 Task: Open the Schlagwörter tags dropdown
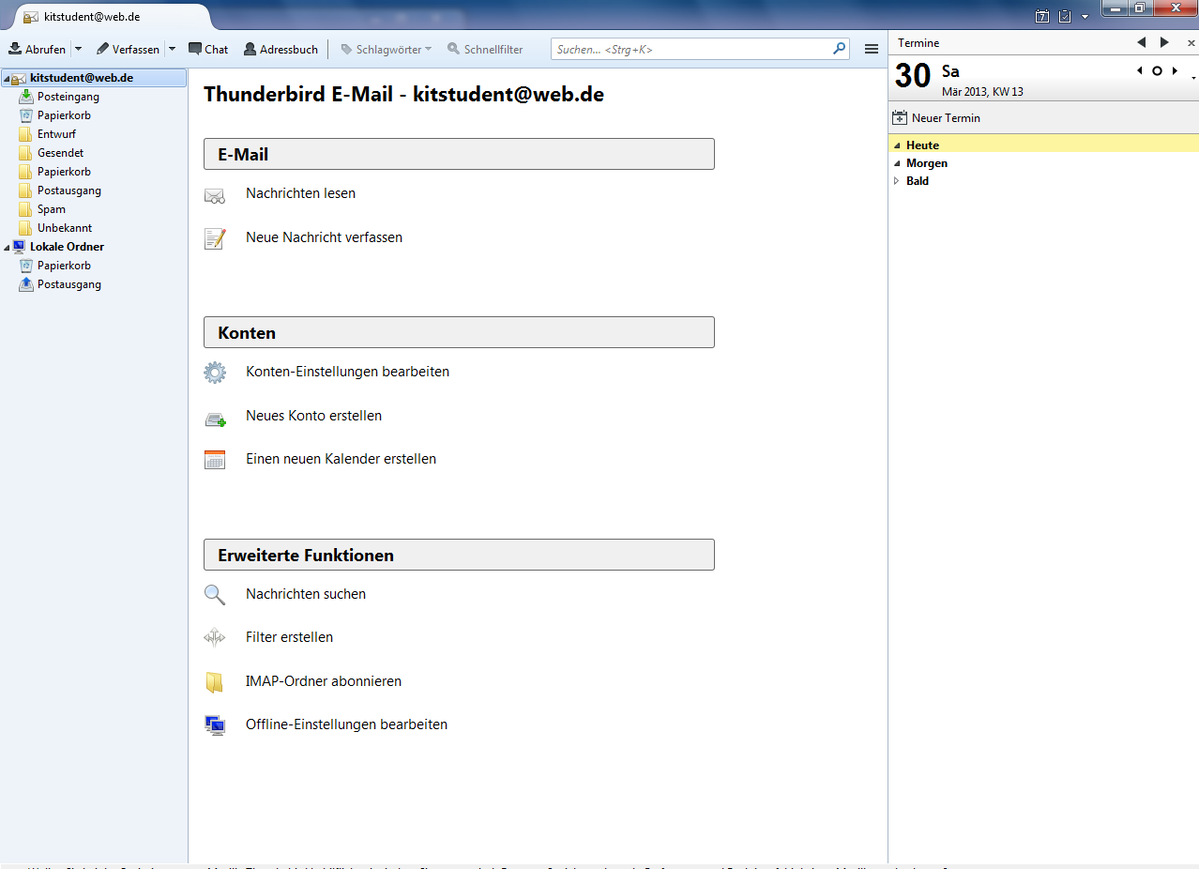(386, 49)
